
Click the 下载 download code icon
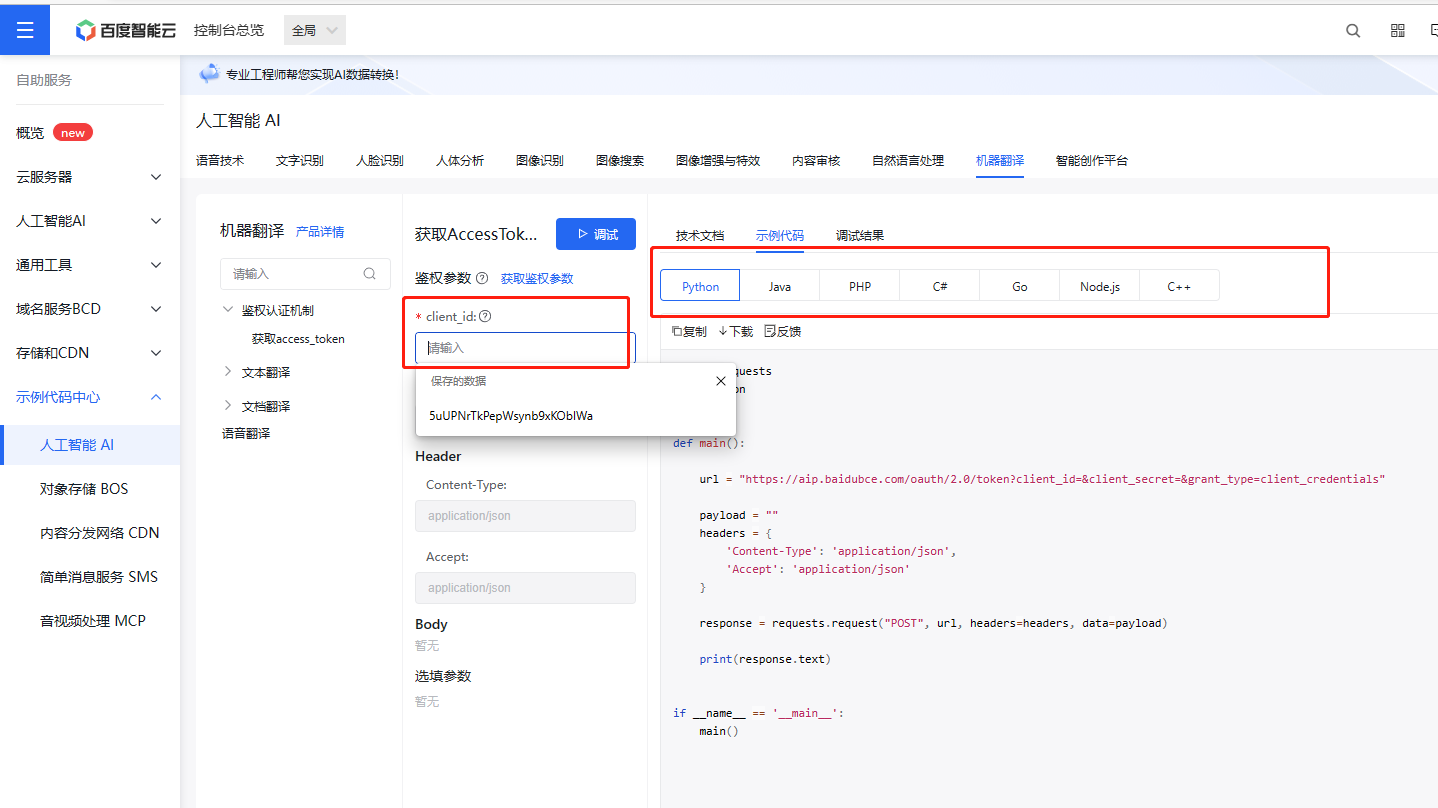pos(723,331)
